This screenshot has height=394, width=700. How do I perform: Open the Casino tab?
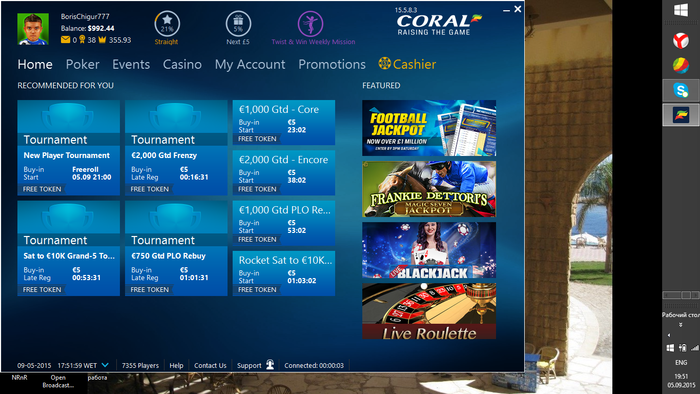[x=182, y=64]
